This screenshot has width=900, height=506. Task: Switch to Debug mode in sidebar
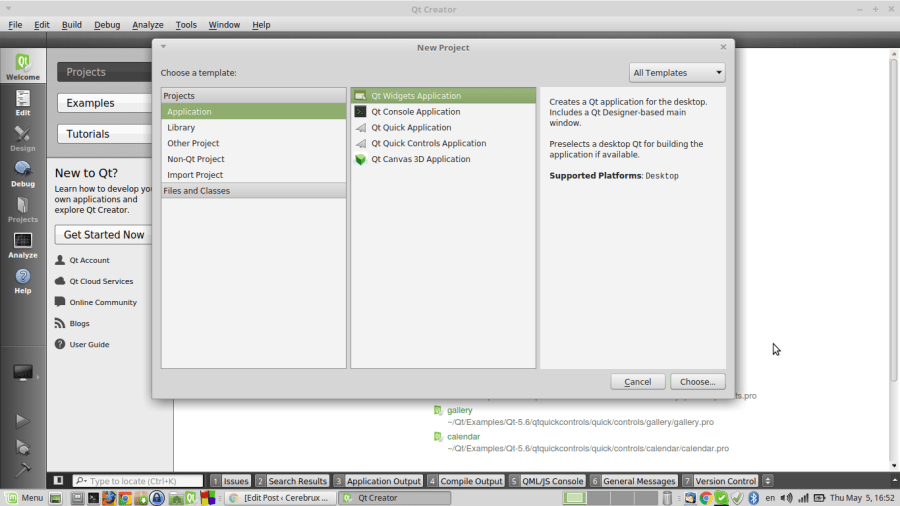(x=23, y=174)
